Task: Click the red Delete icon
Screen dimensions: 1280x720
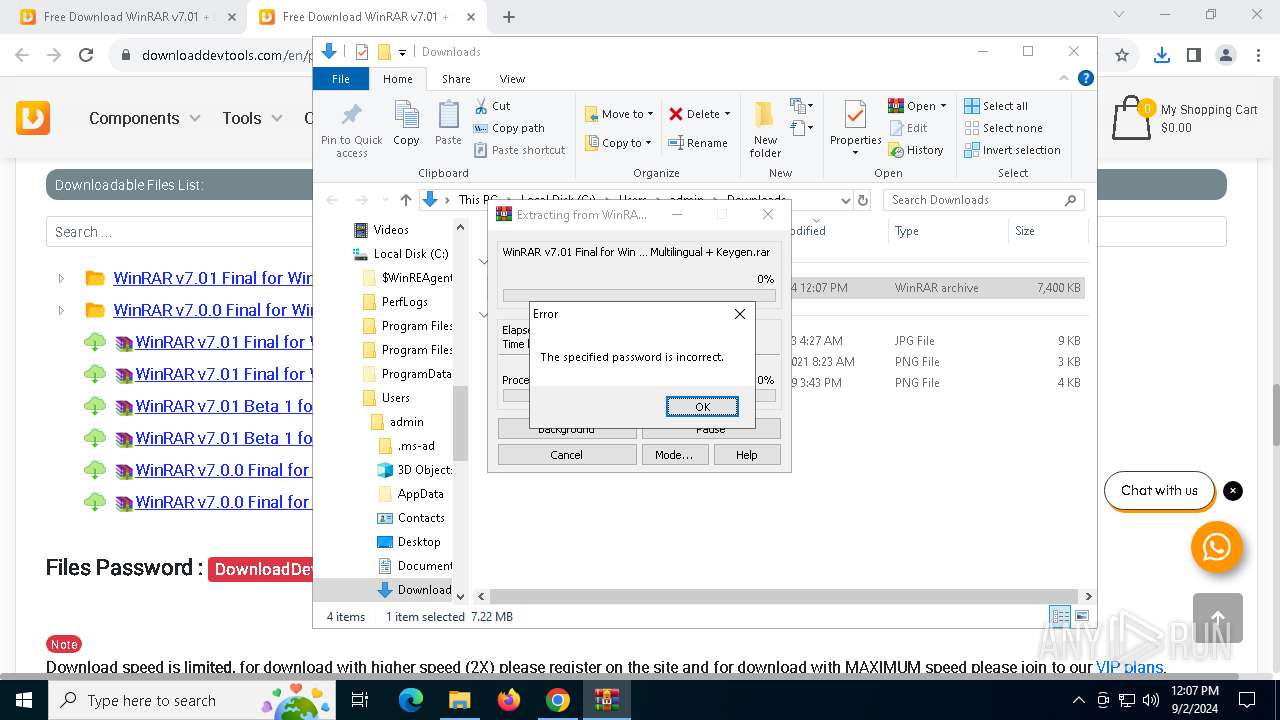Action: 676,114
